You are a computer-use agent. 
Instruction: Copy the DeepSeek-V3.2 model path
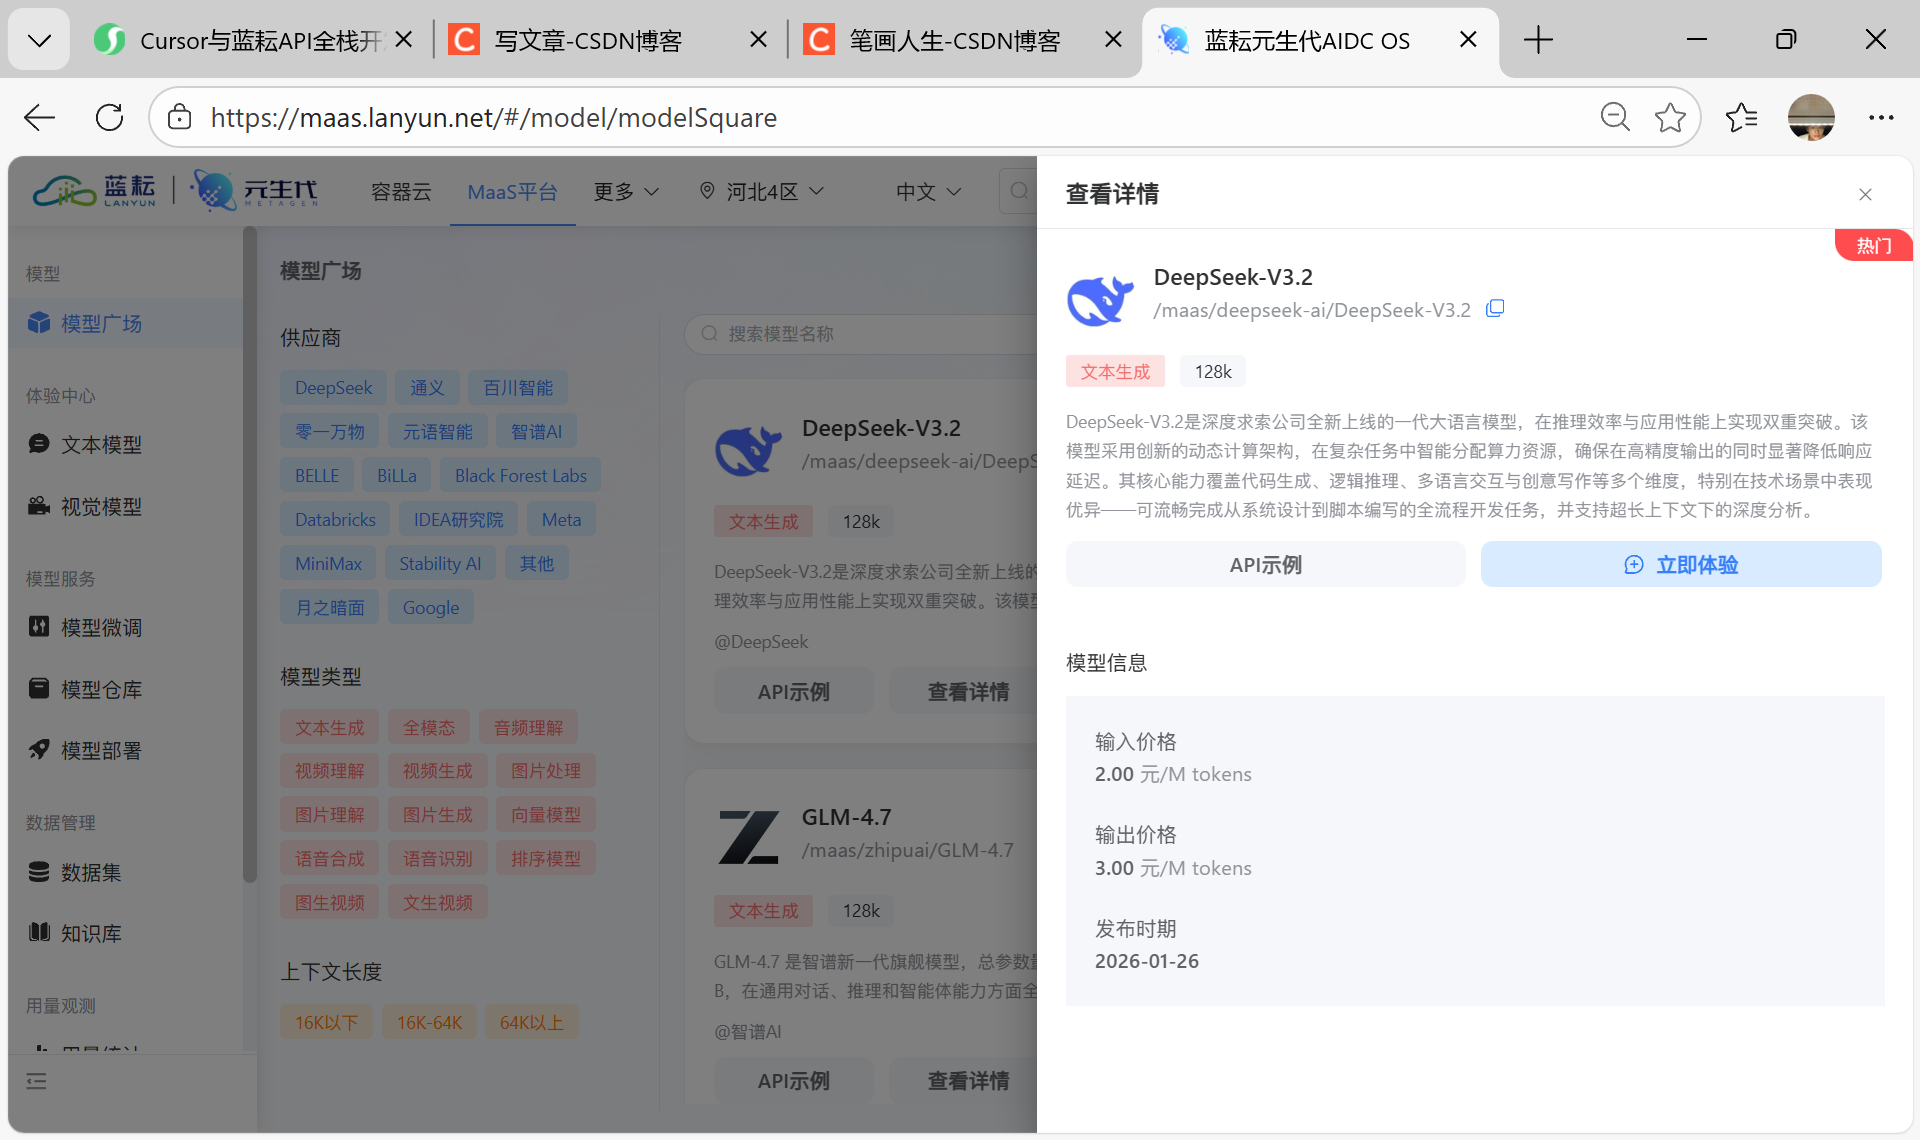coord(1495,308)
